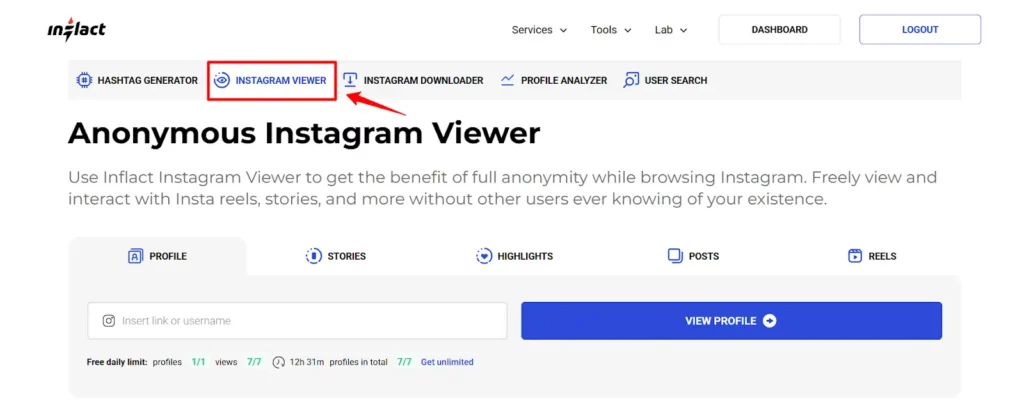This screenshot has width=1024, height=410.
Task: Open the User Search tool
Action: (x=665, y=80)
